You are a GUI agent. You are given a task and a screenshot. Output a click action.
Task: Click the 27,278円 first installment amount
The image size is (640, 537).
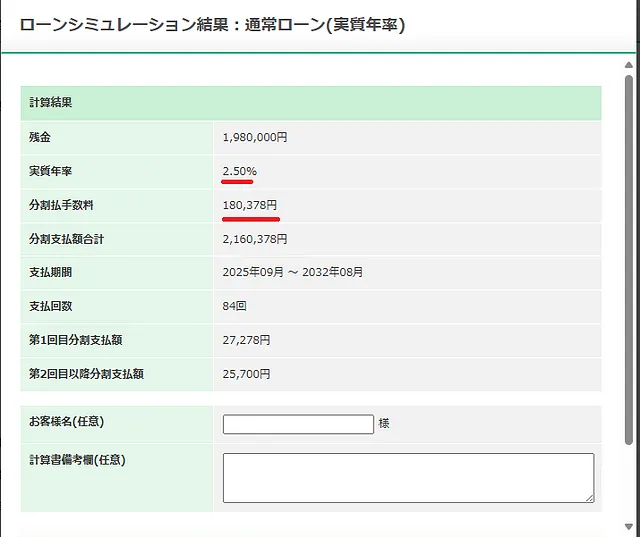click(246, 340)
